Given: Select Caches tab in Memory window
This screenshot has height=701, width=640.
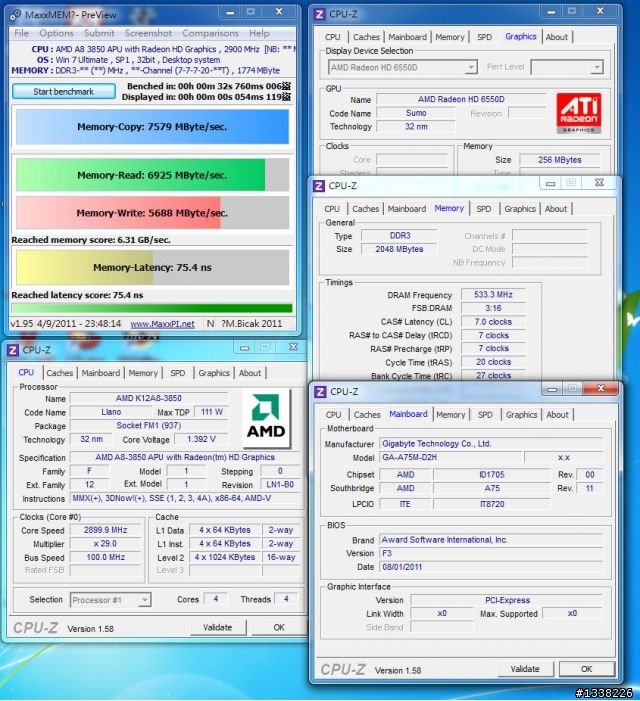Looking at the screenshot, I should click(366, 209).
